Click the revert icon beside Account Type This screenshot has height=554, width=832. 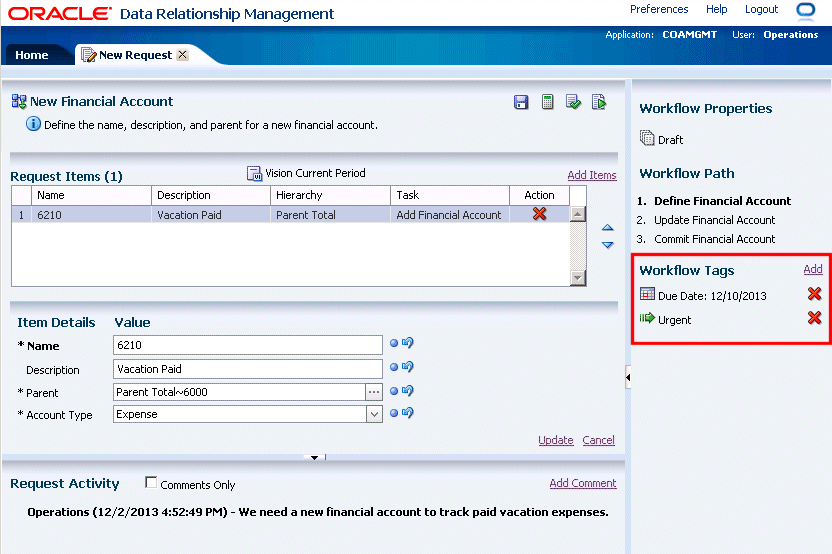click(408, 413)
